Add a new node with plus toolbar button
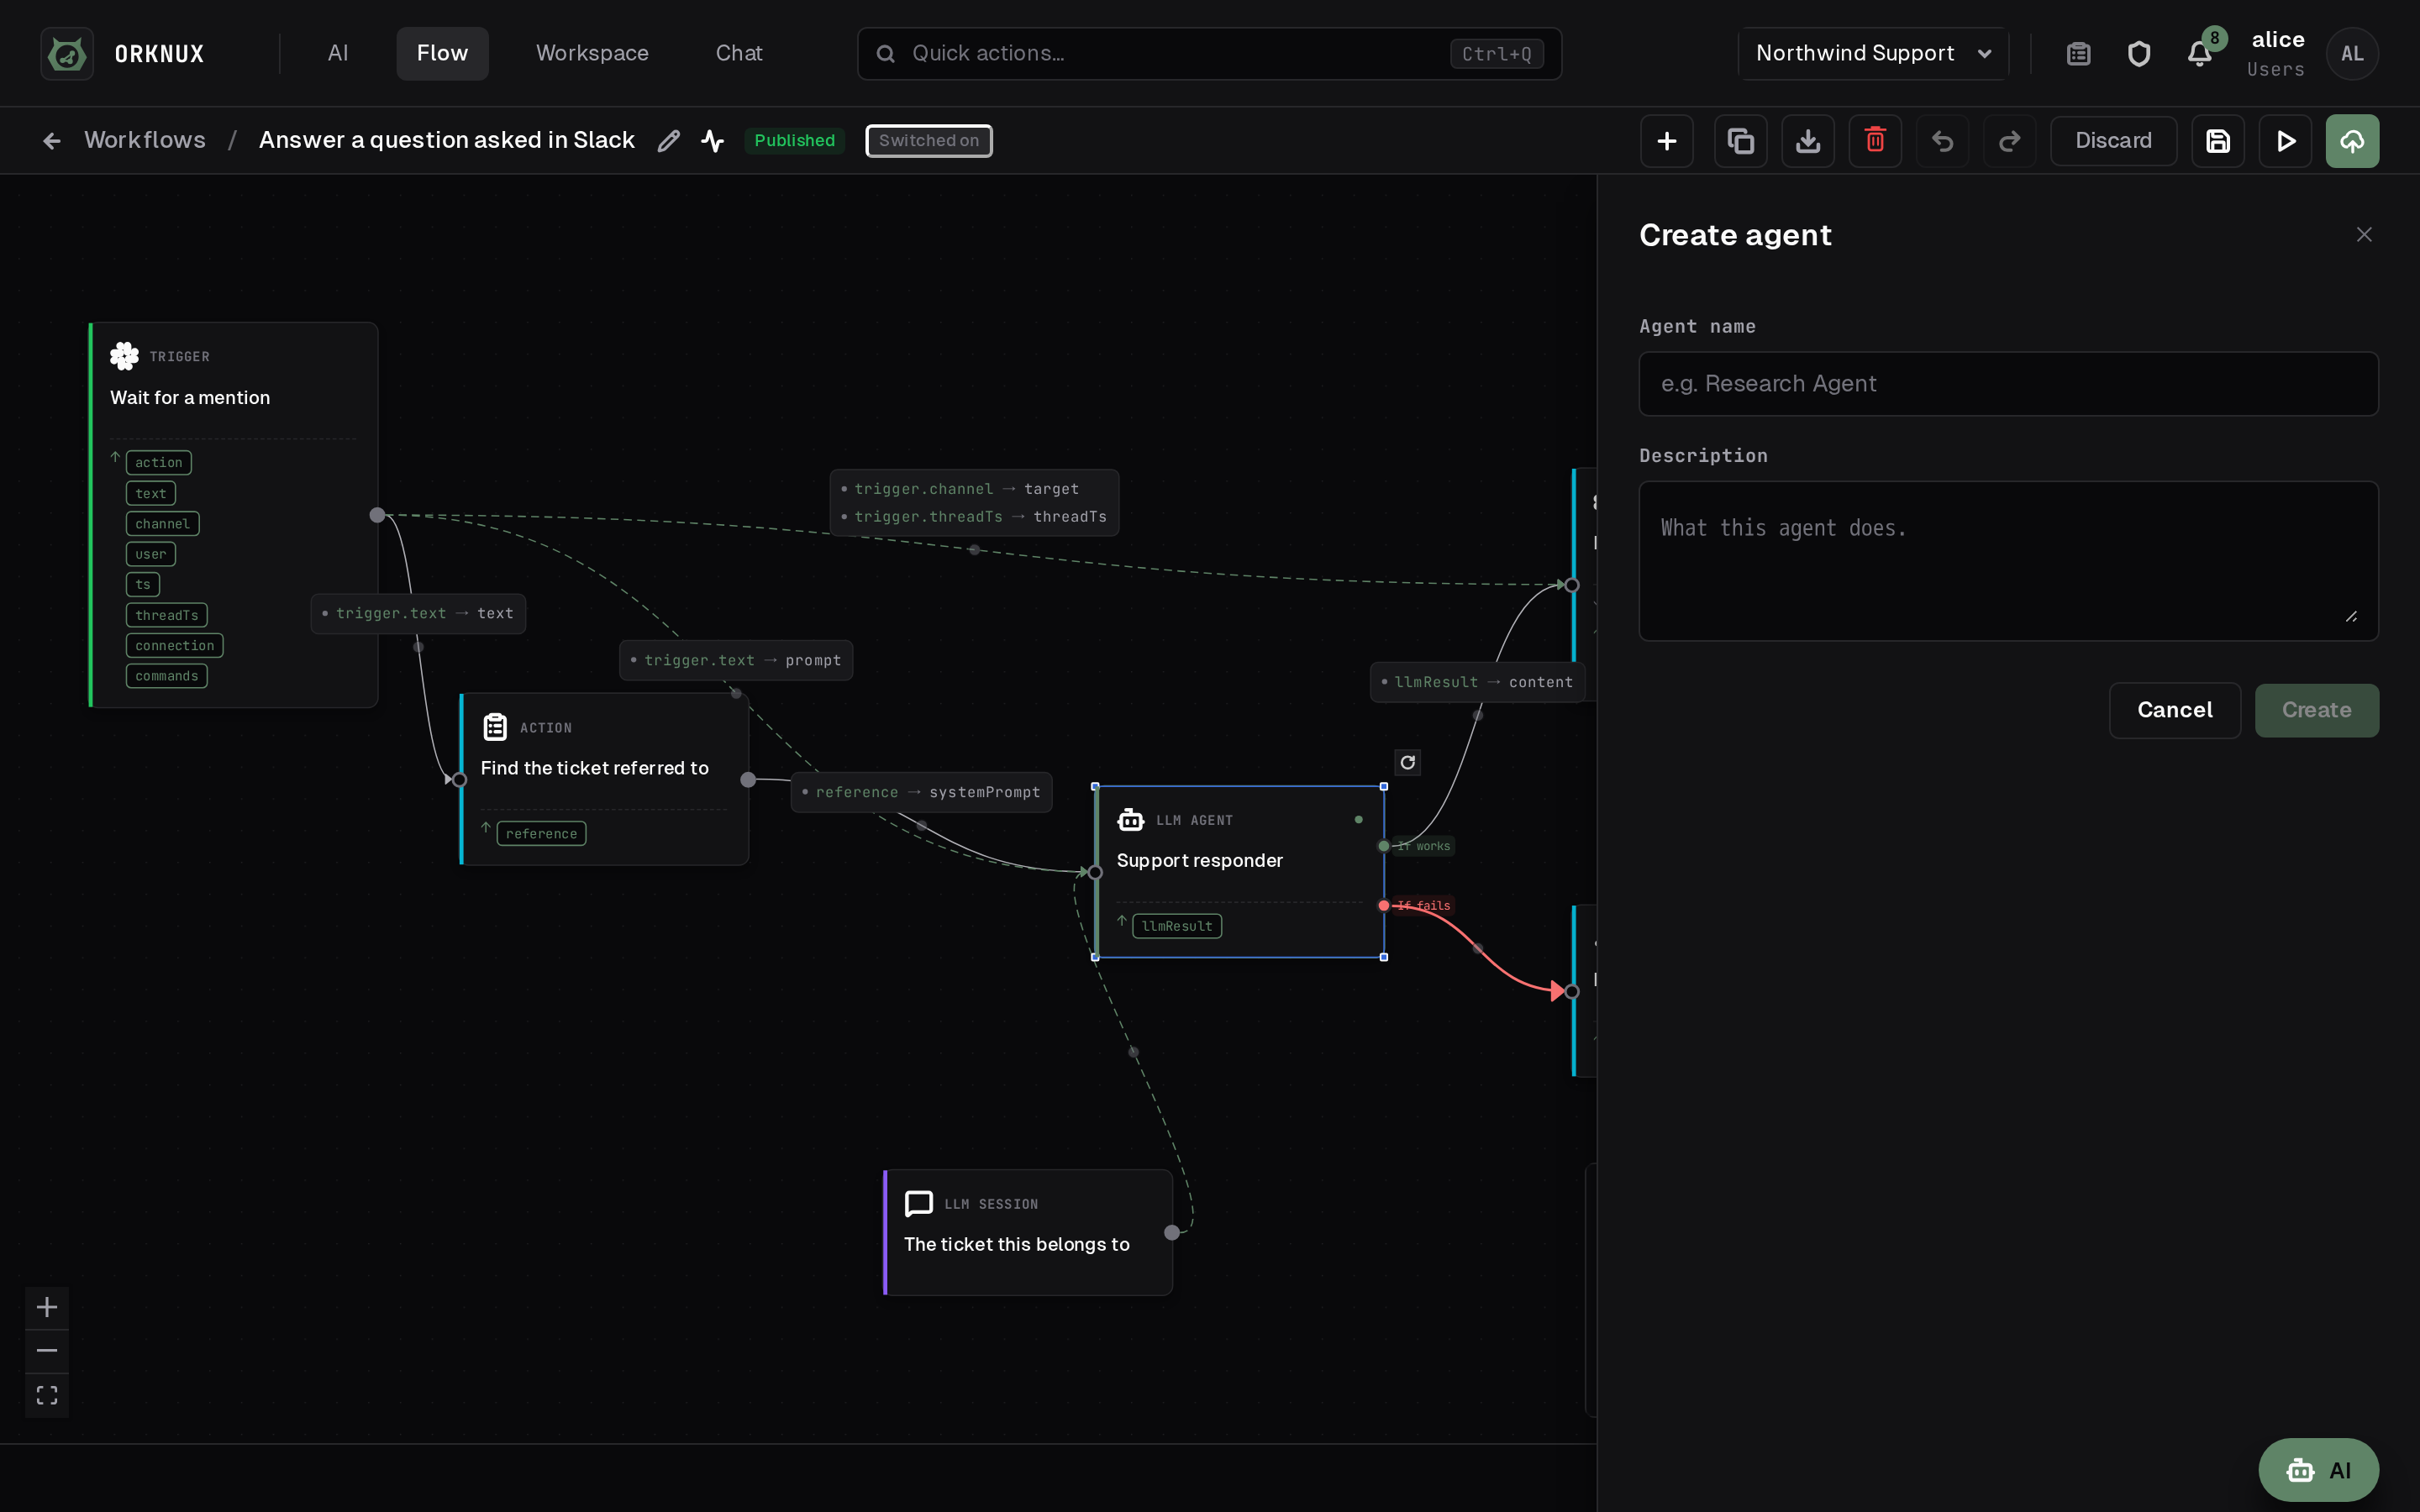The height and width of the screenshot is (1512, 2420). pos(1666,141)
